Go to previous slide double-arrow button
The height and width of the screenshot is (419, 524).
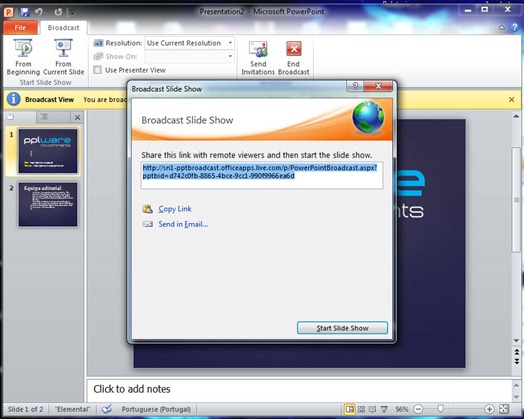[516, 352]
